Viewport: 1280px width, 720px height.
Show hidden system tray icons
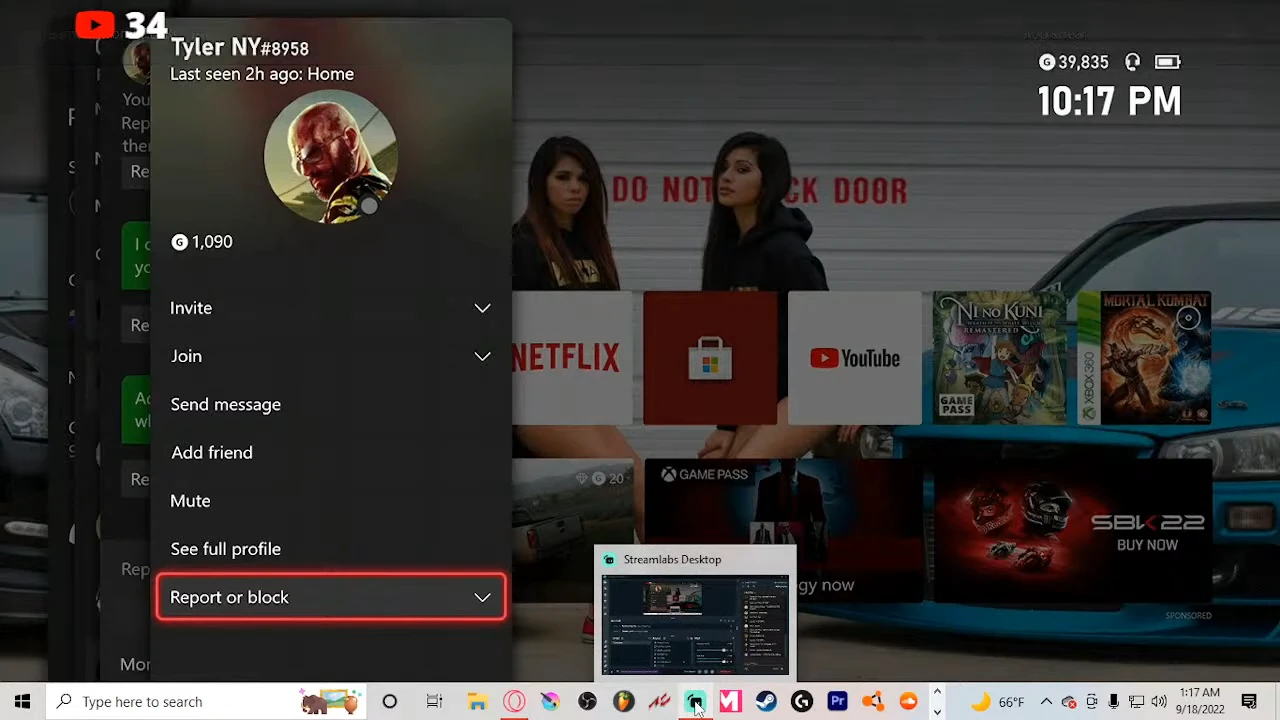pos(1046,702)
